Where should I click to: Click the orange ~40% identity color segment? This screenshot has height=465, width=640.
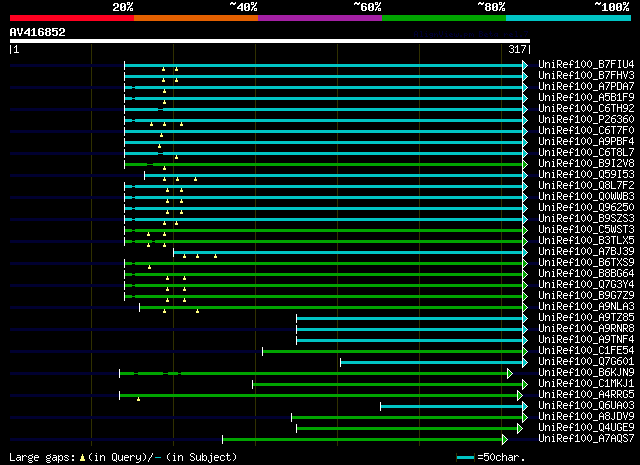(196, 18)
